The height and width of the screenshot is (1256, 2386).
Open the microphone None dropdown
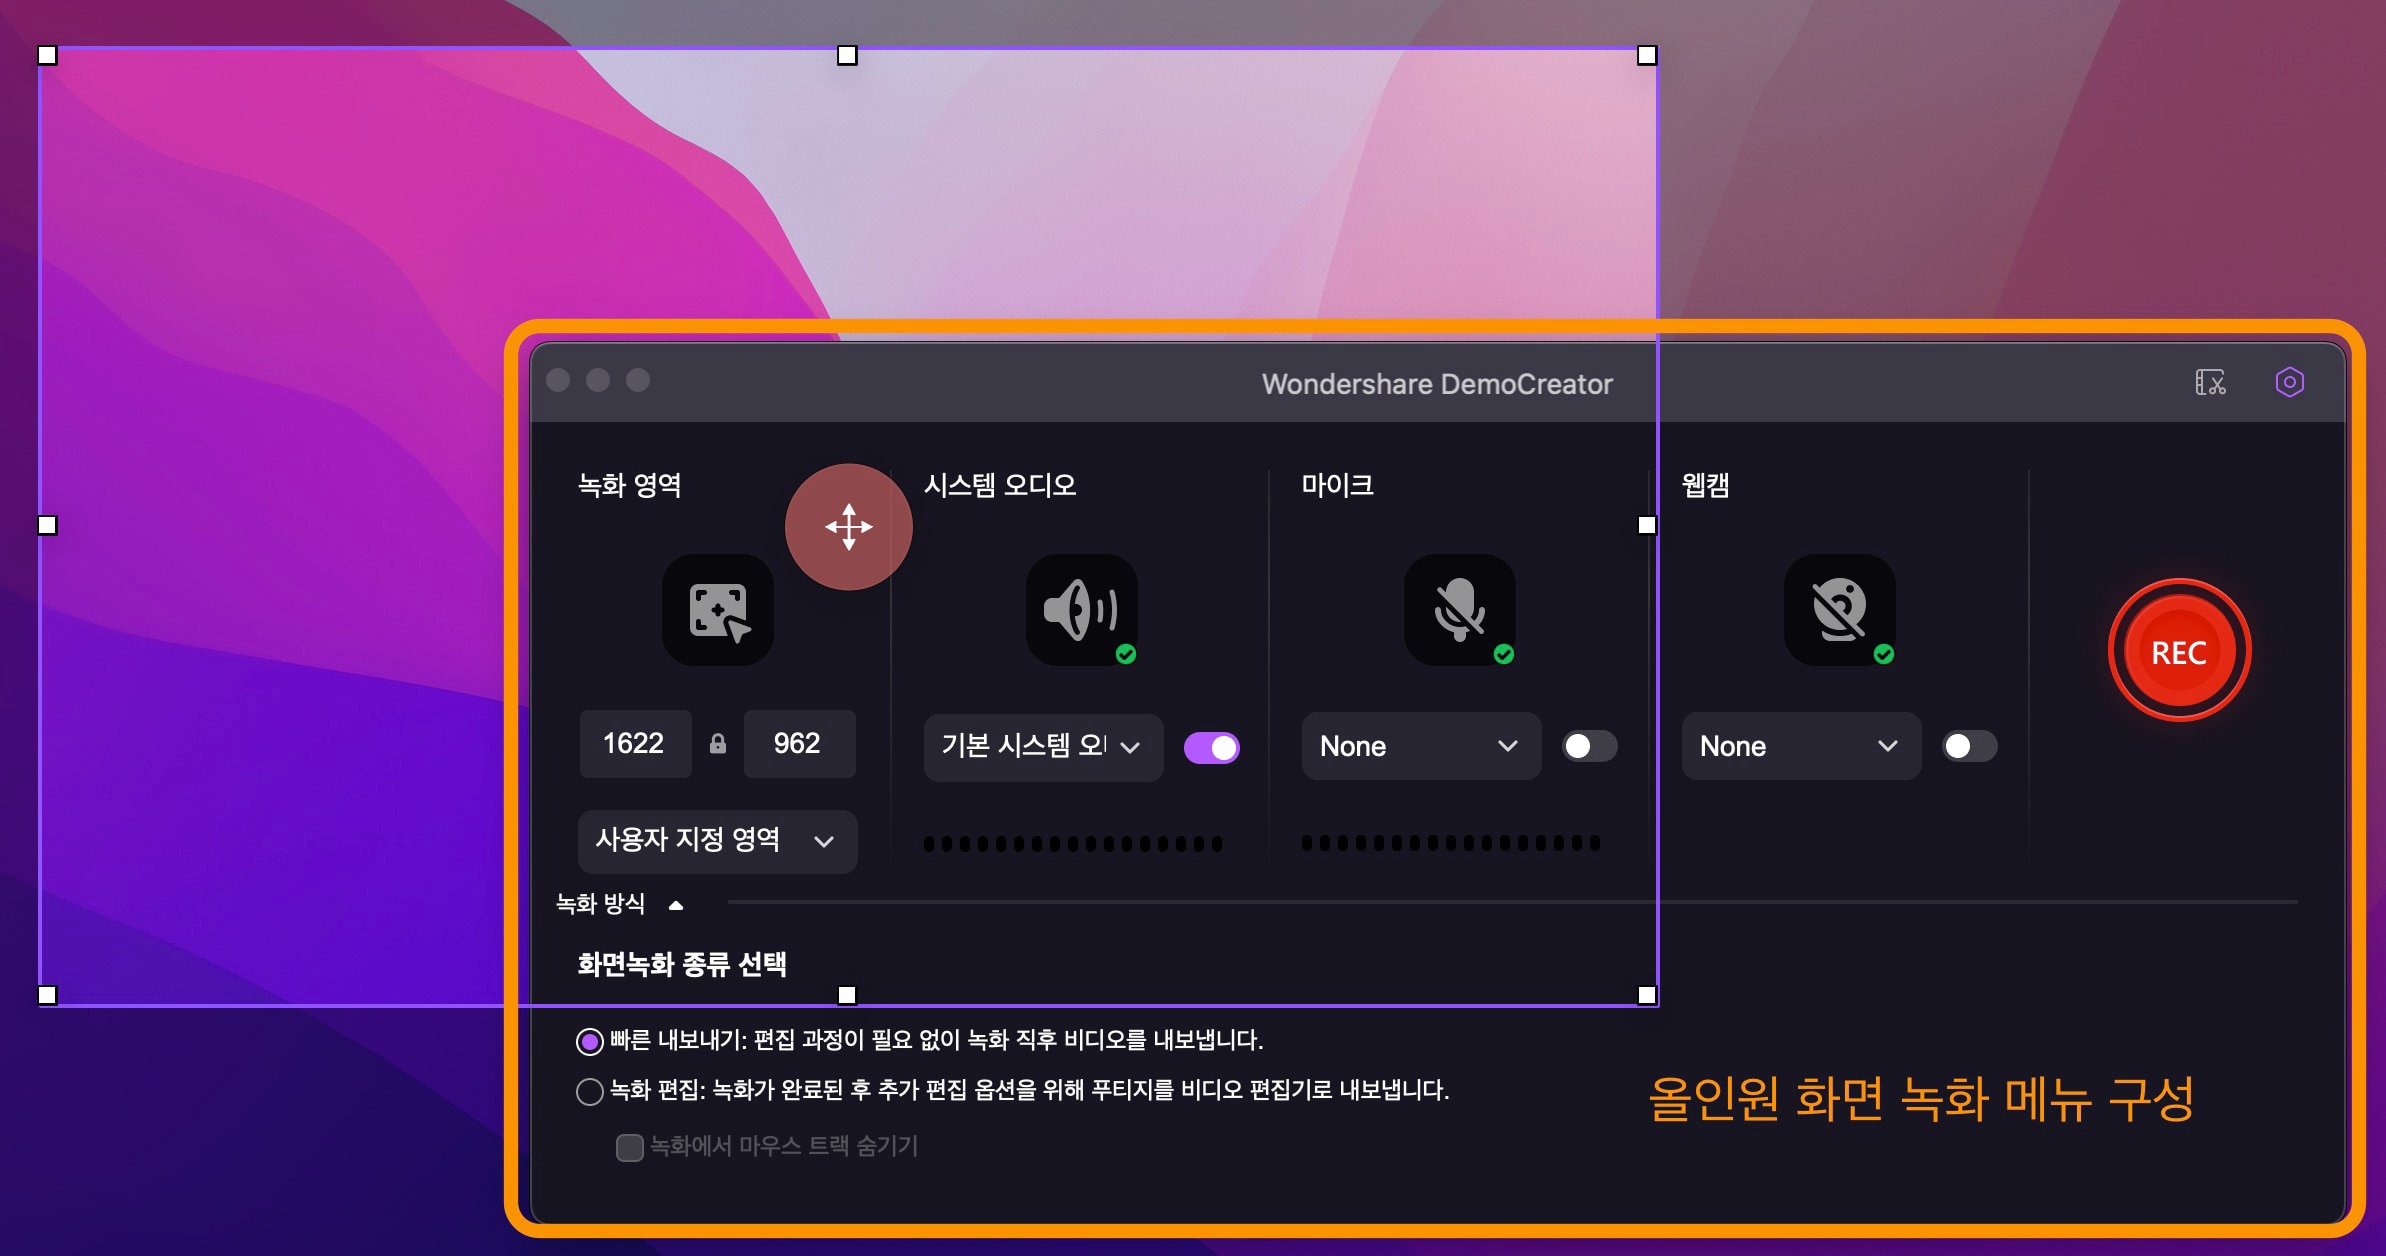(x=1421, y=746)
